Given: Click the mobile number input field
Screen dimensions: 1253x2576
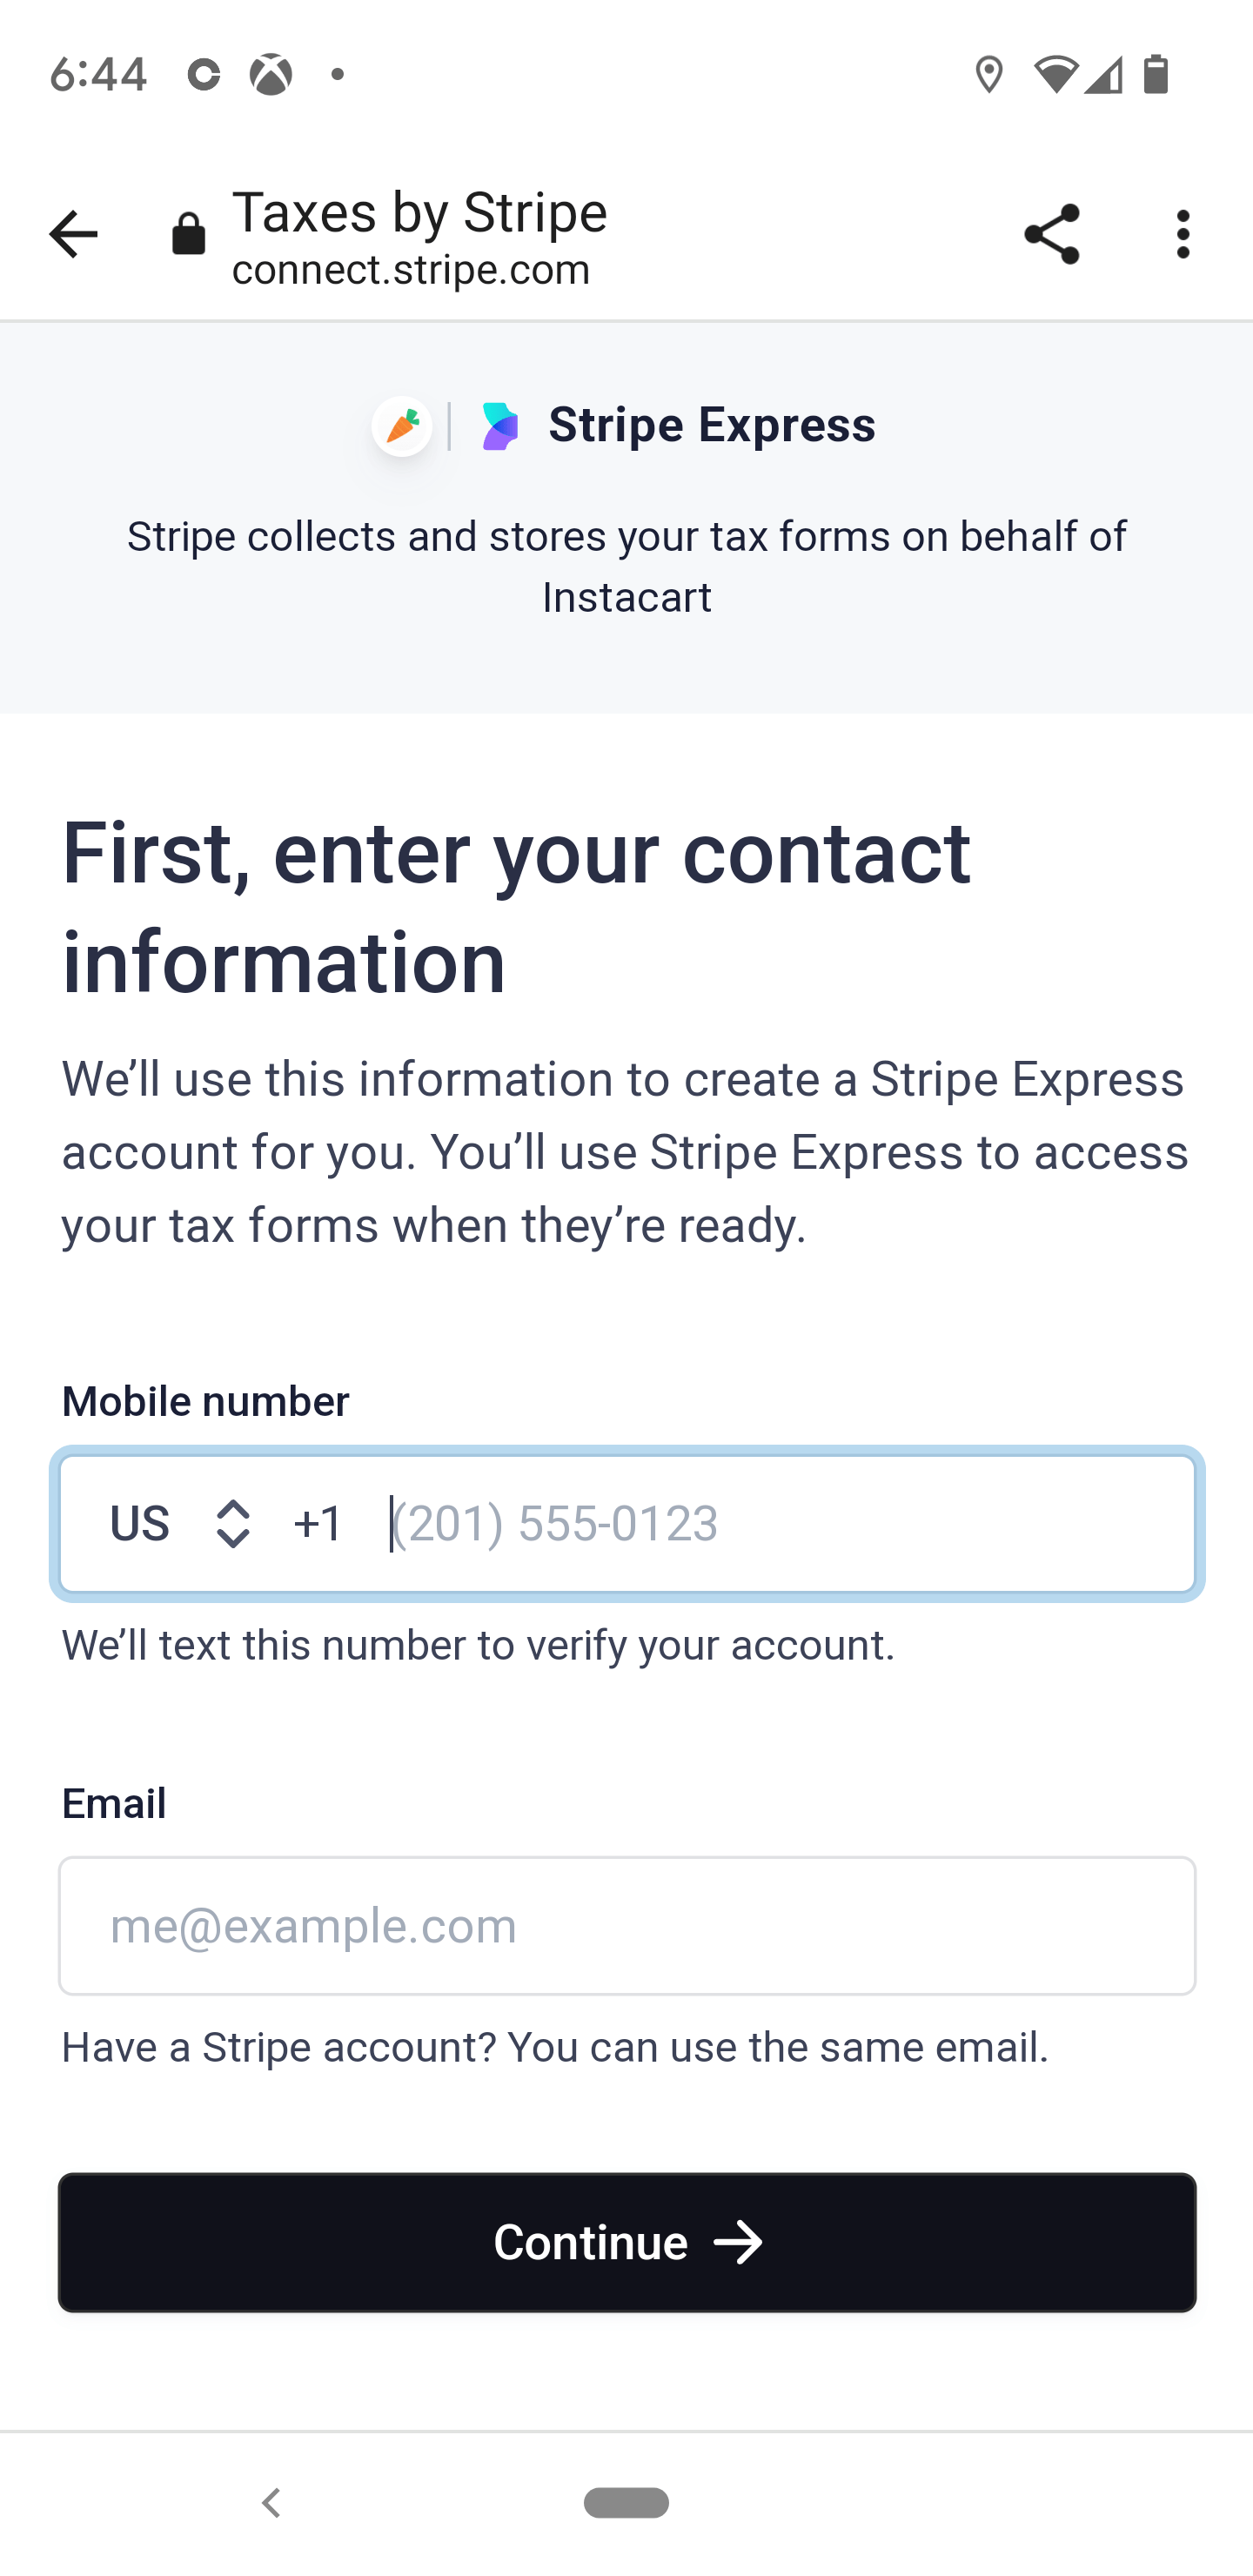Looking at the screenshot, I should coord(780,1524).
